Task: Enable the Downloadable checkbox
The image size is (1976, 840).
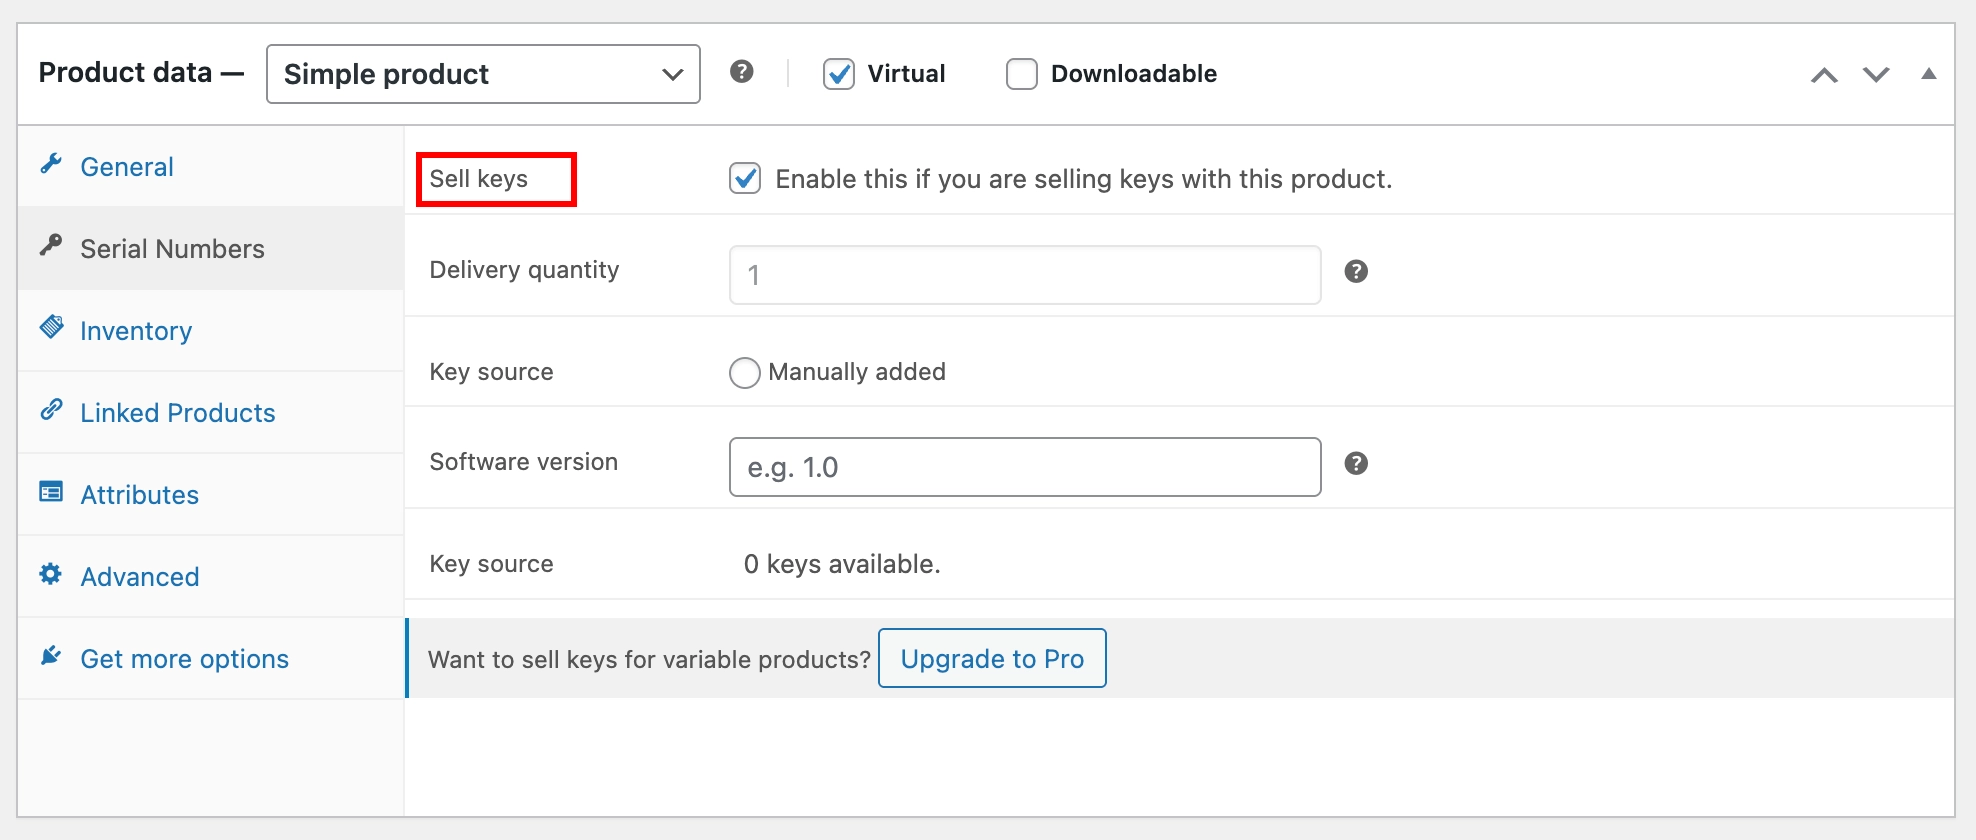Action: [x=1021, y=74]
